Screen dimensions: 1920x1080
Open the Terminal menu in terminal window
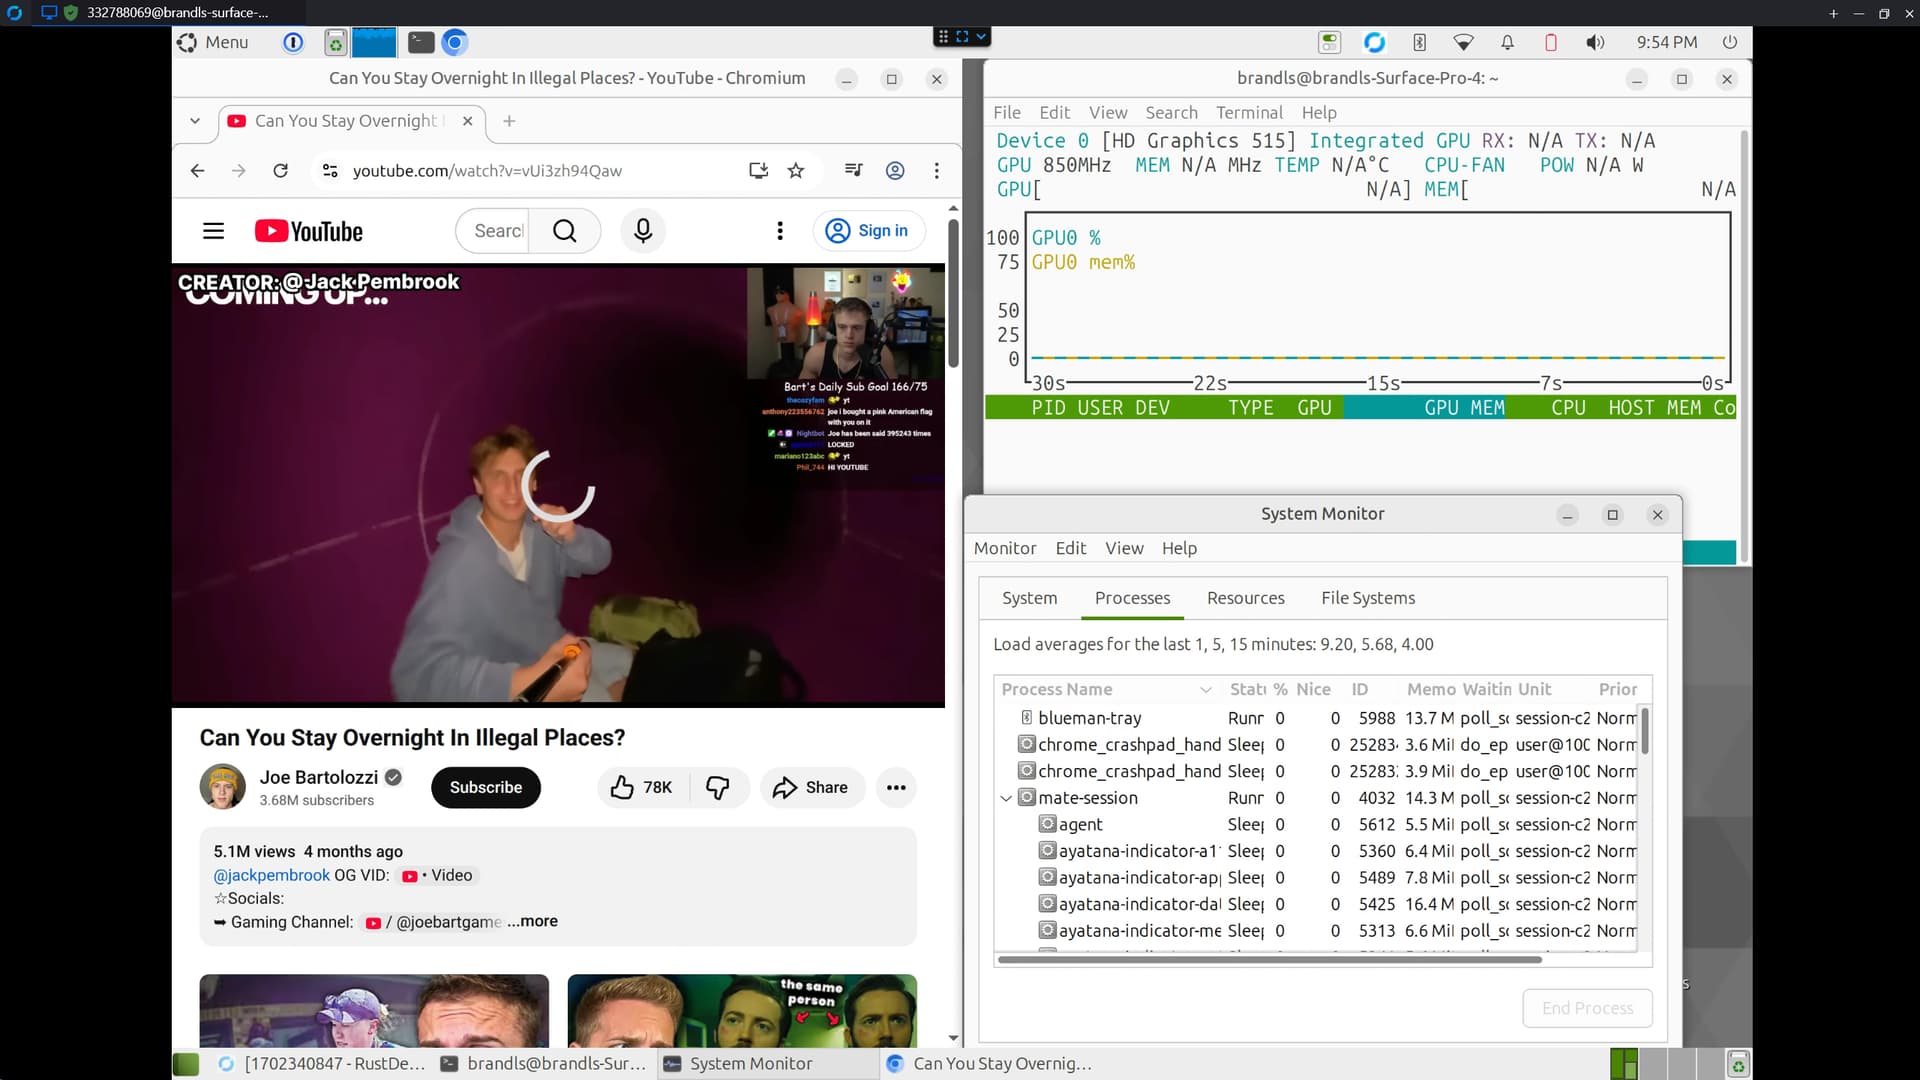click(x=1249, y=113)
